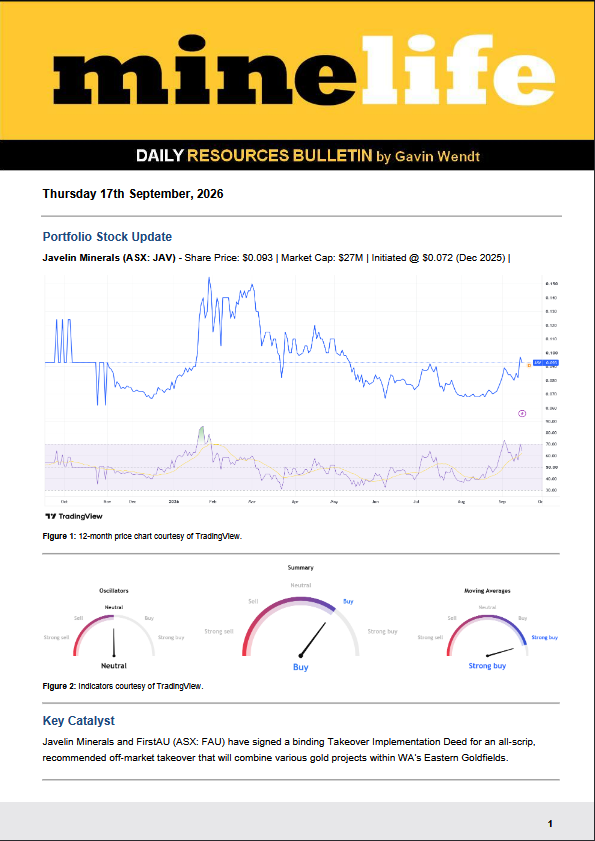Click the Summary gauge needle
The height and width of the screenshot is (841, 595).
click(313, 639)
